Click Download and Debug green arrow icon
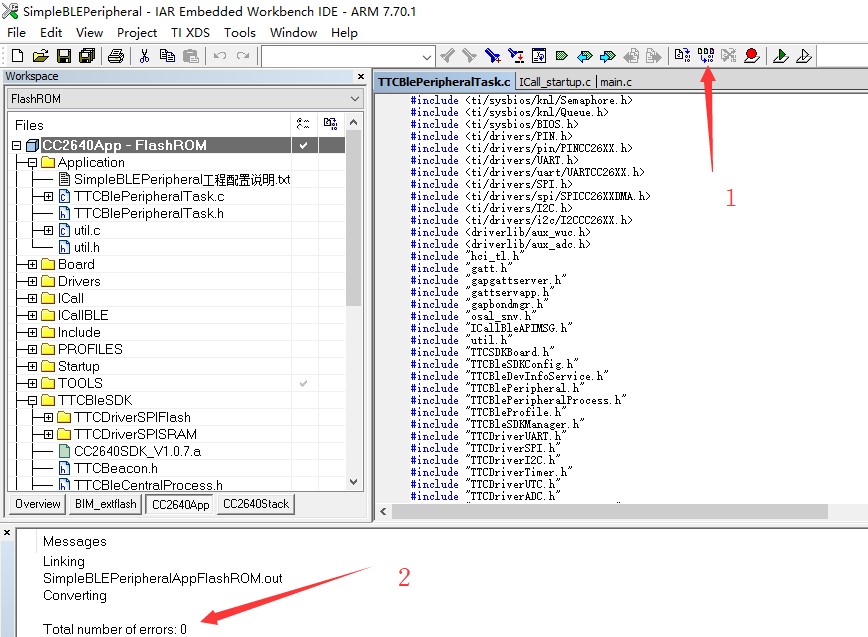The width and height of the screenshot is (868, 637). [781, 56]
